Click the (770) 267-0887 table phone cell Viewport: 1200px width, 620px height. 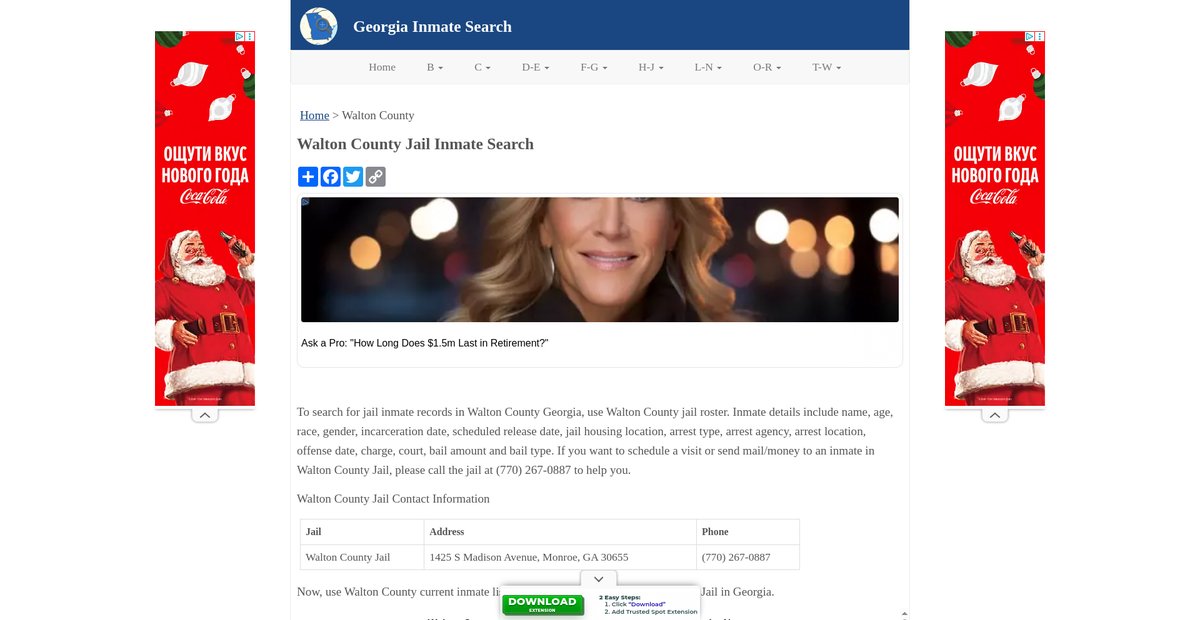748,557
